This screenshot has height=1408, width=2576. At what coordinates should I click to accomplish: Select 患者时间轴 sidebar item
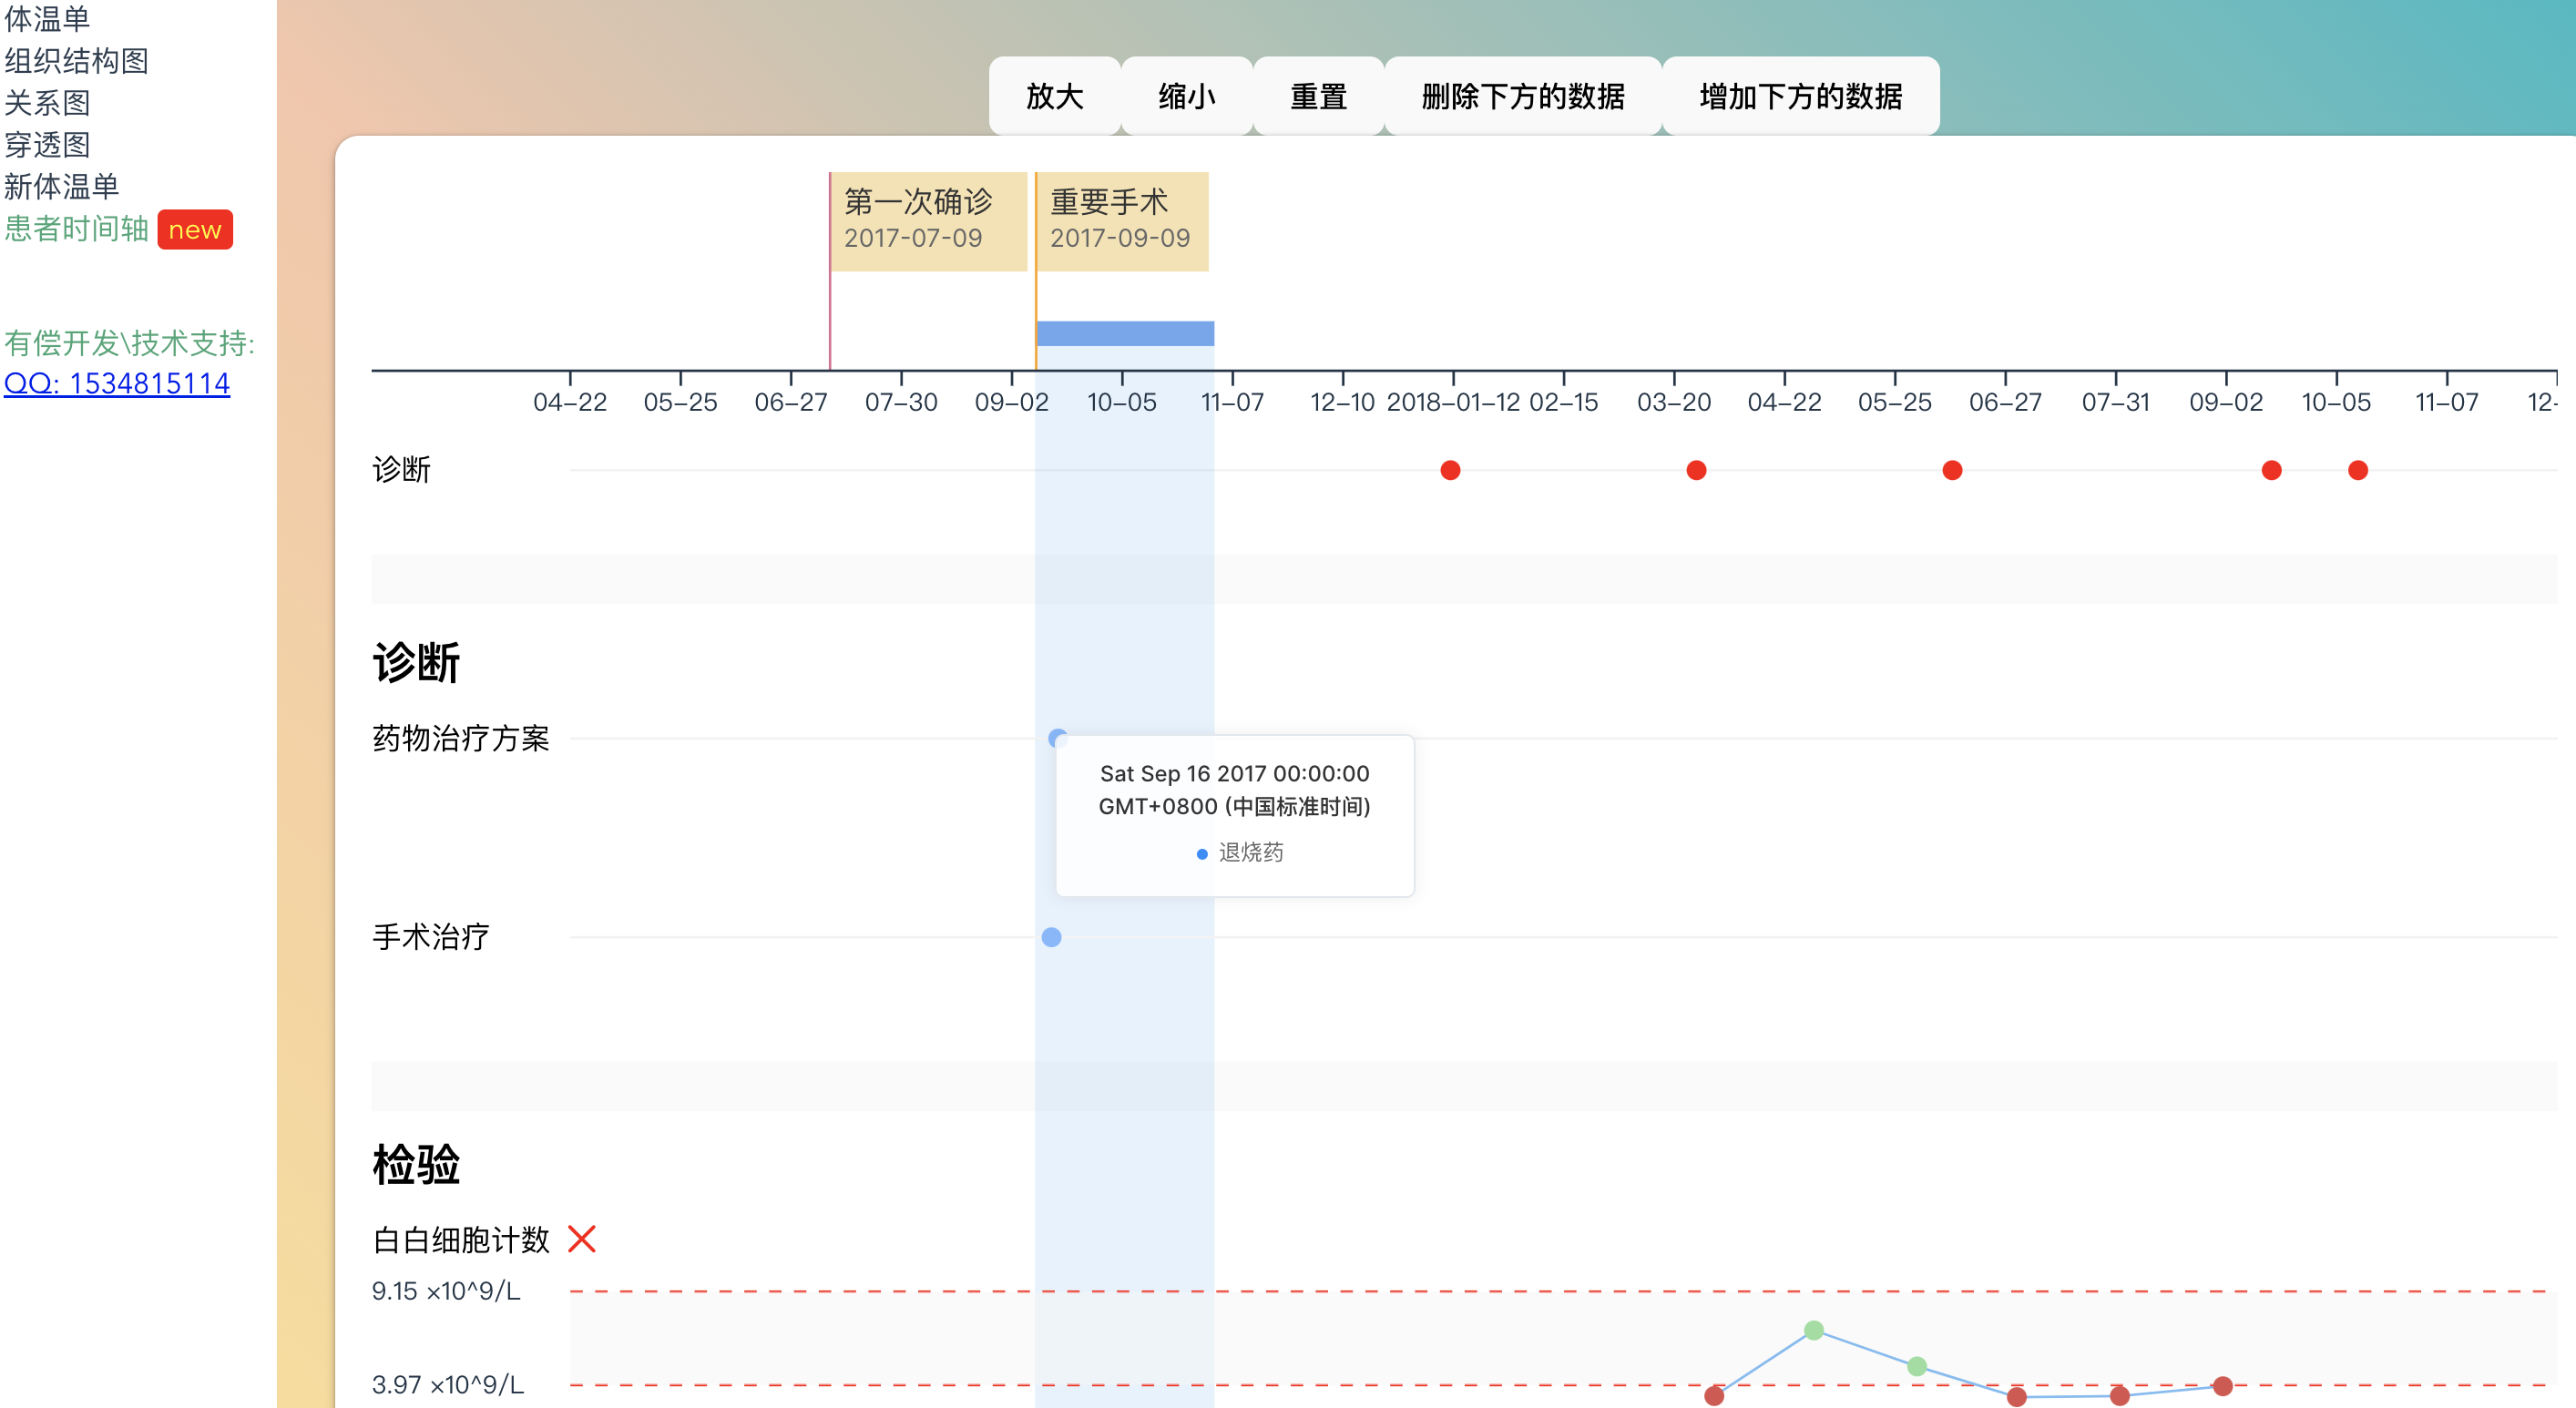(x=76, y=229)
